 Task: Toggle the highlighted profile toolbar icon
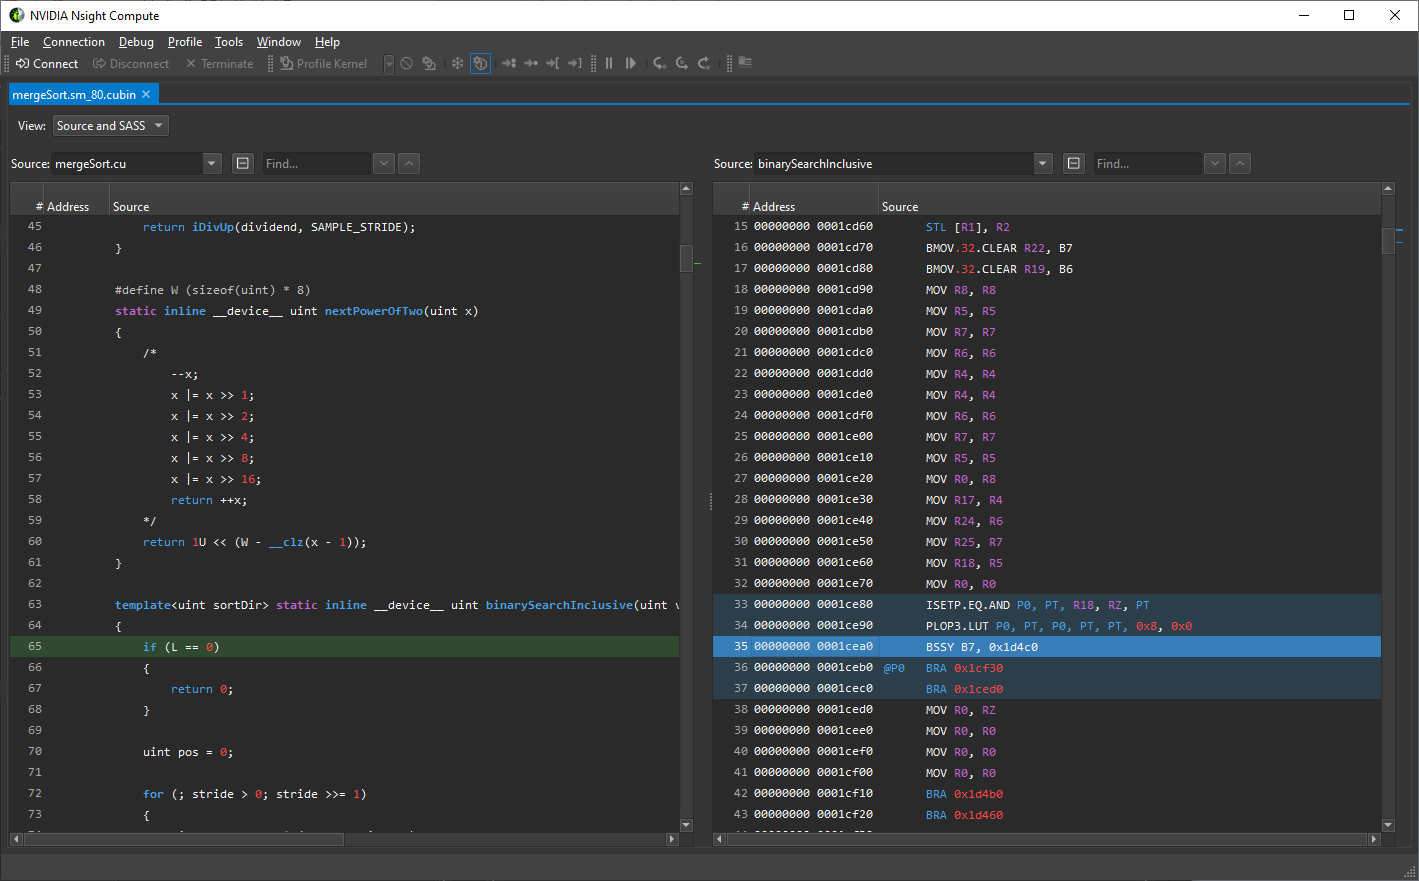tap(480, 63)
